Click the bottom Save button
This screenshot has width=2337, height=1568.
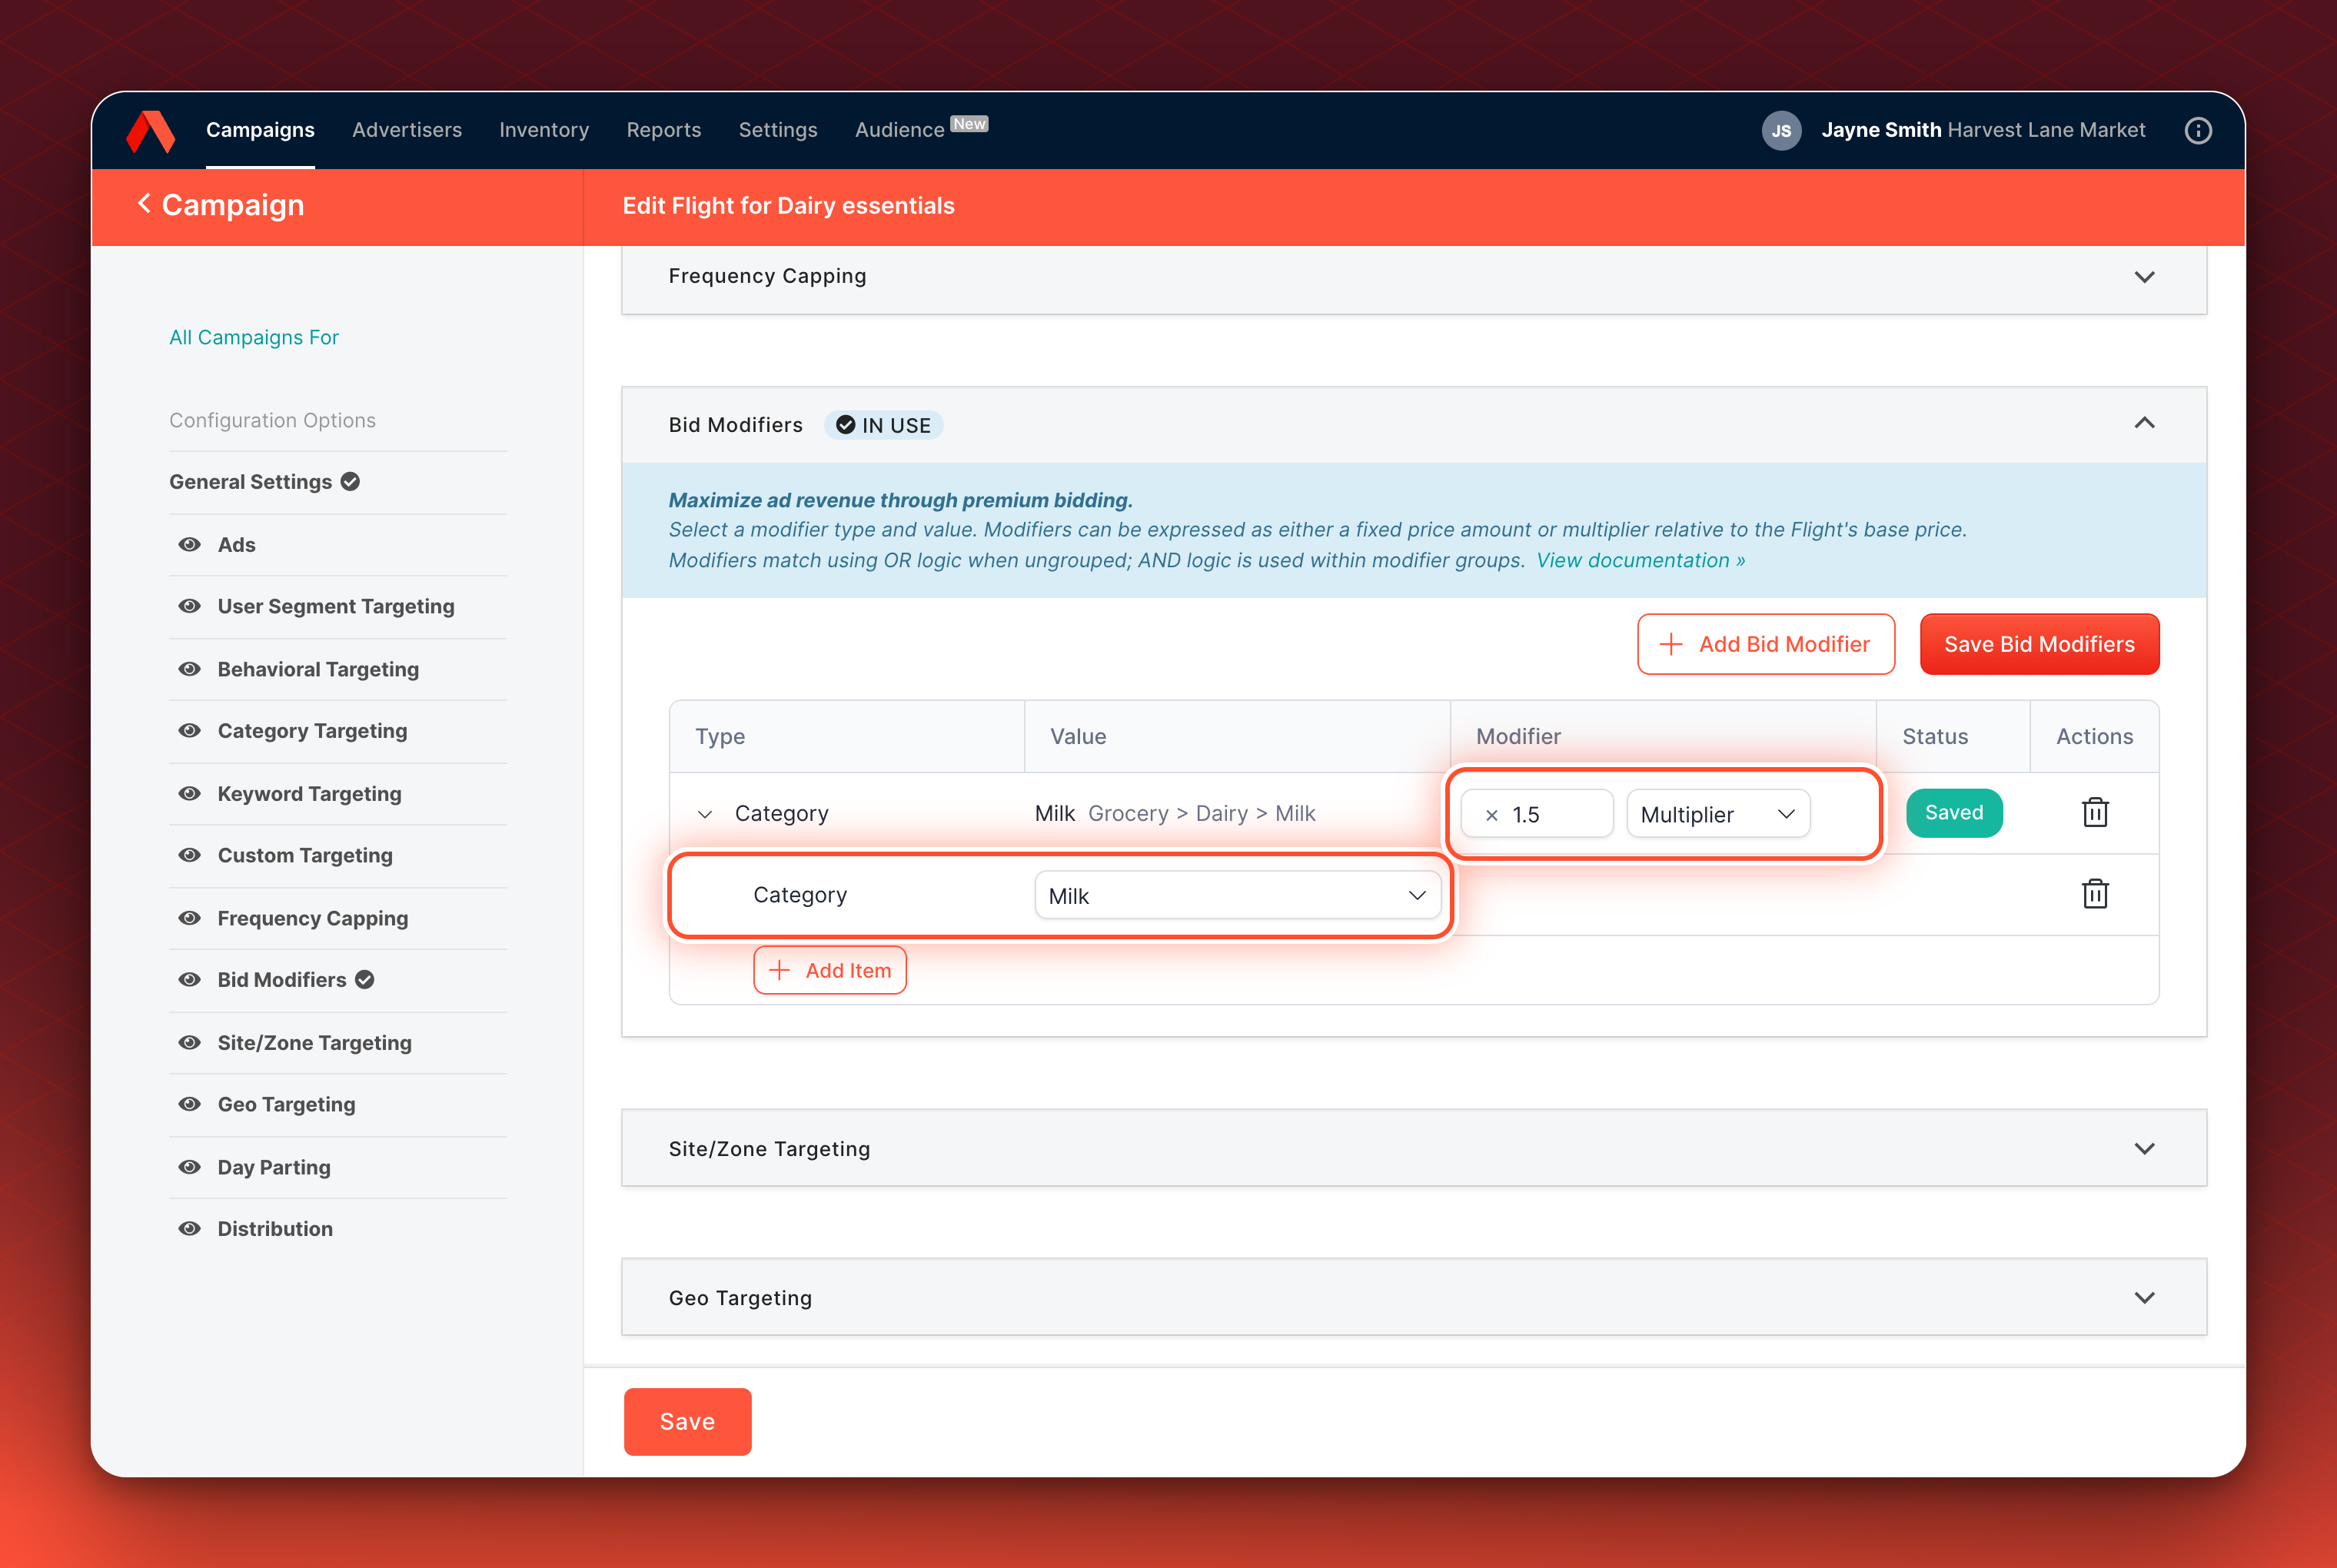687,1421
